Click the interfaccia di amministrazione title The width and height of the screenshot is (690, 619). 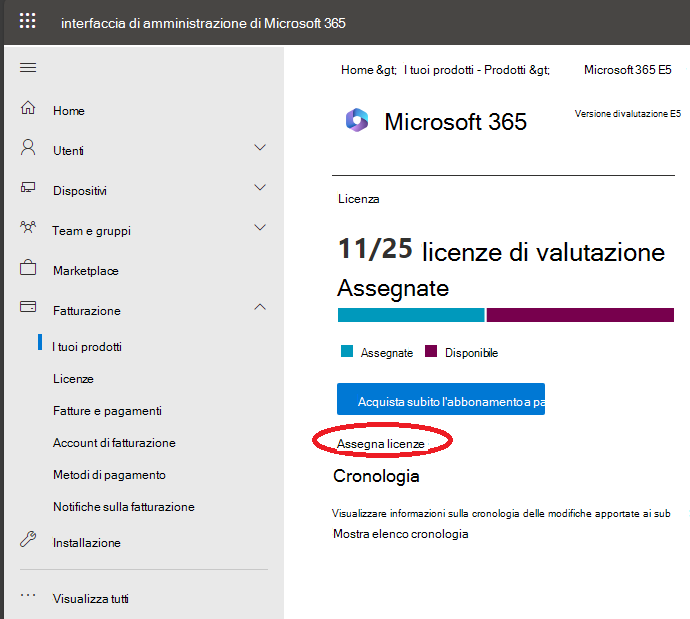[x=203, y=23]
